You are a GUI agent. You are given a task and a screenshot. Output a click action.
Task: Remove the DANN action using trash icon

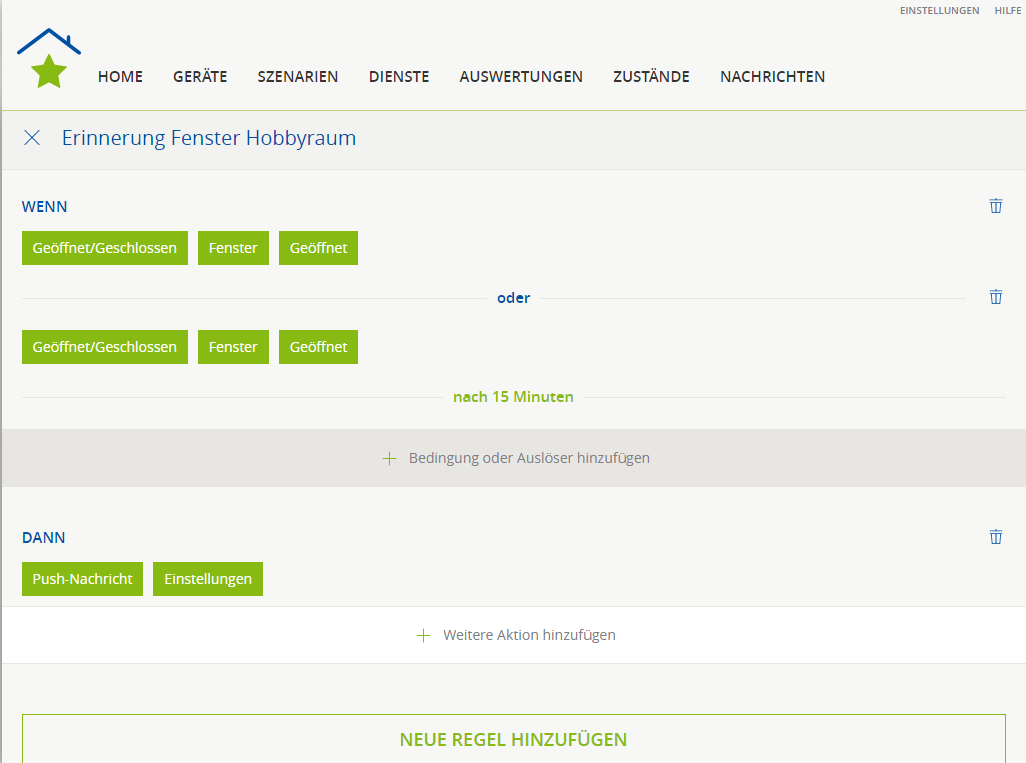click(995, 537)
